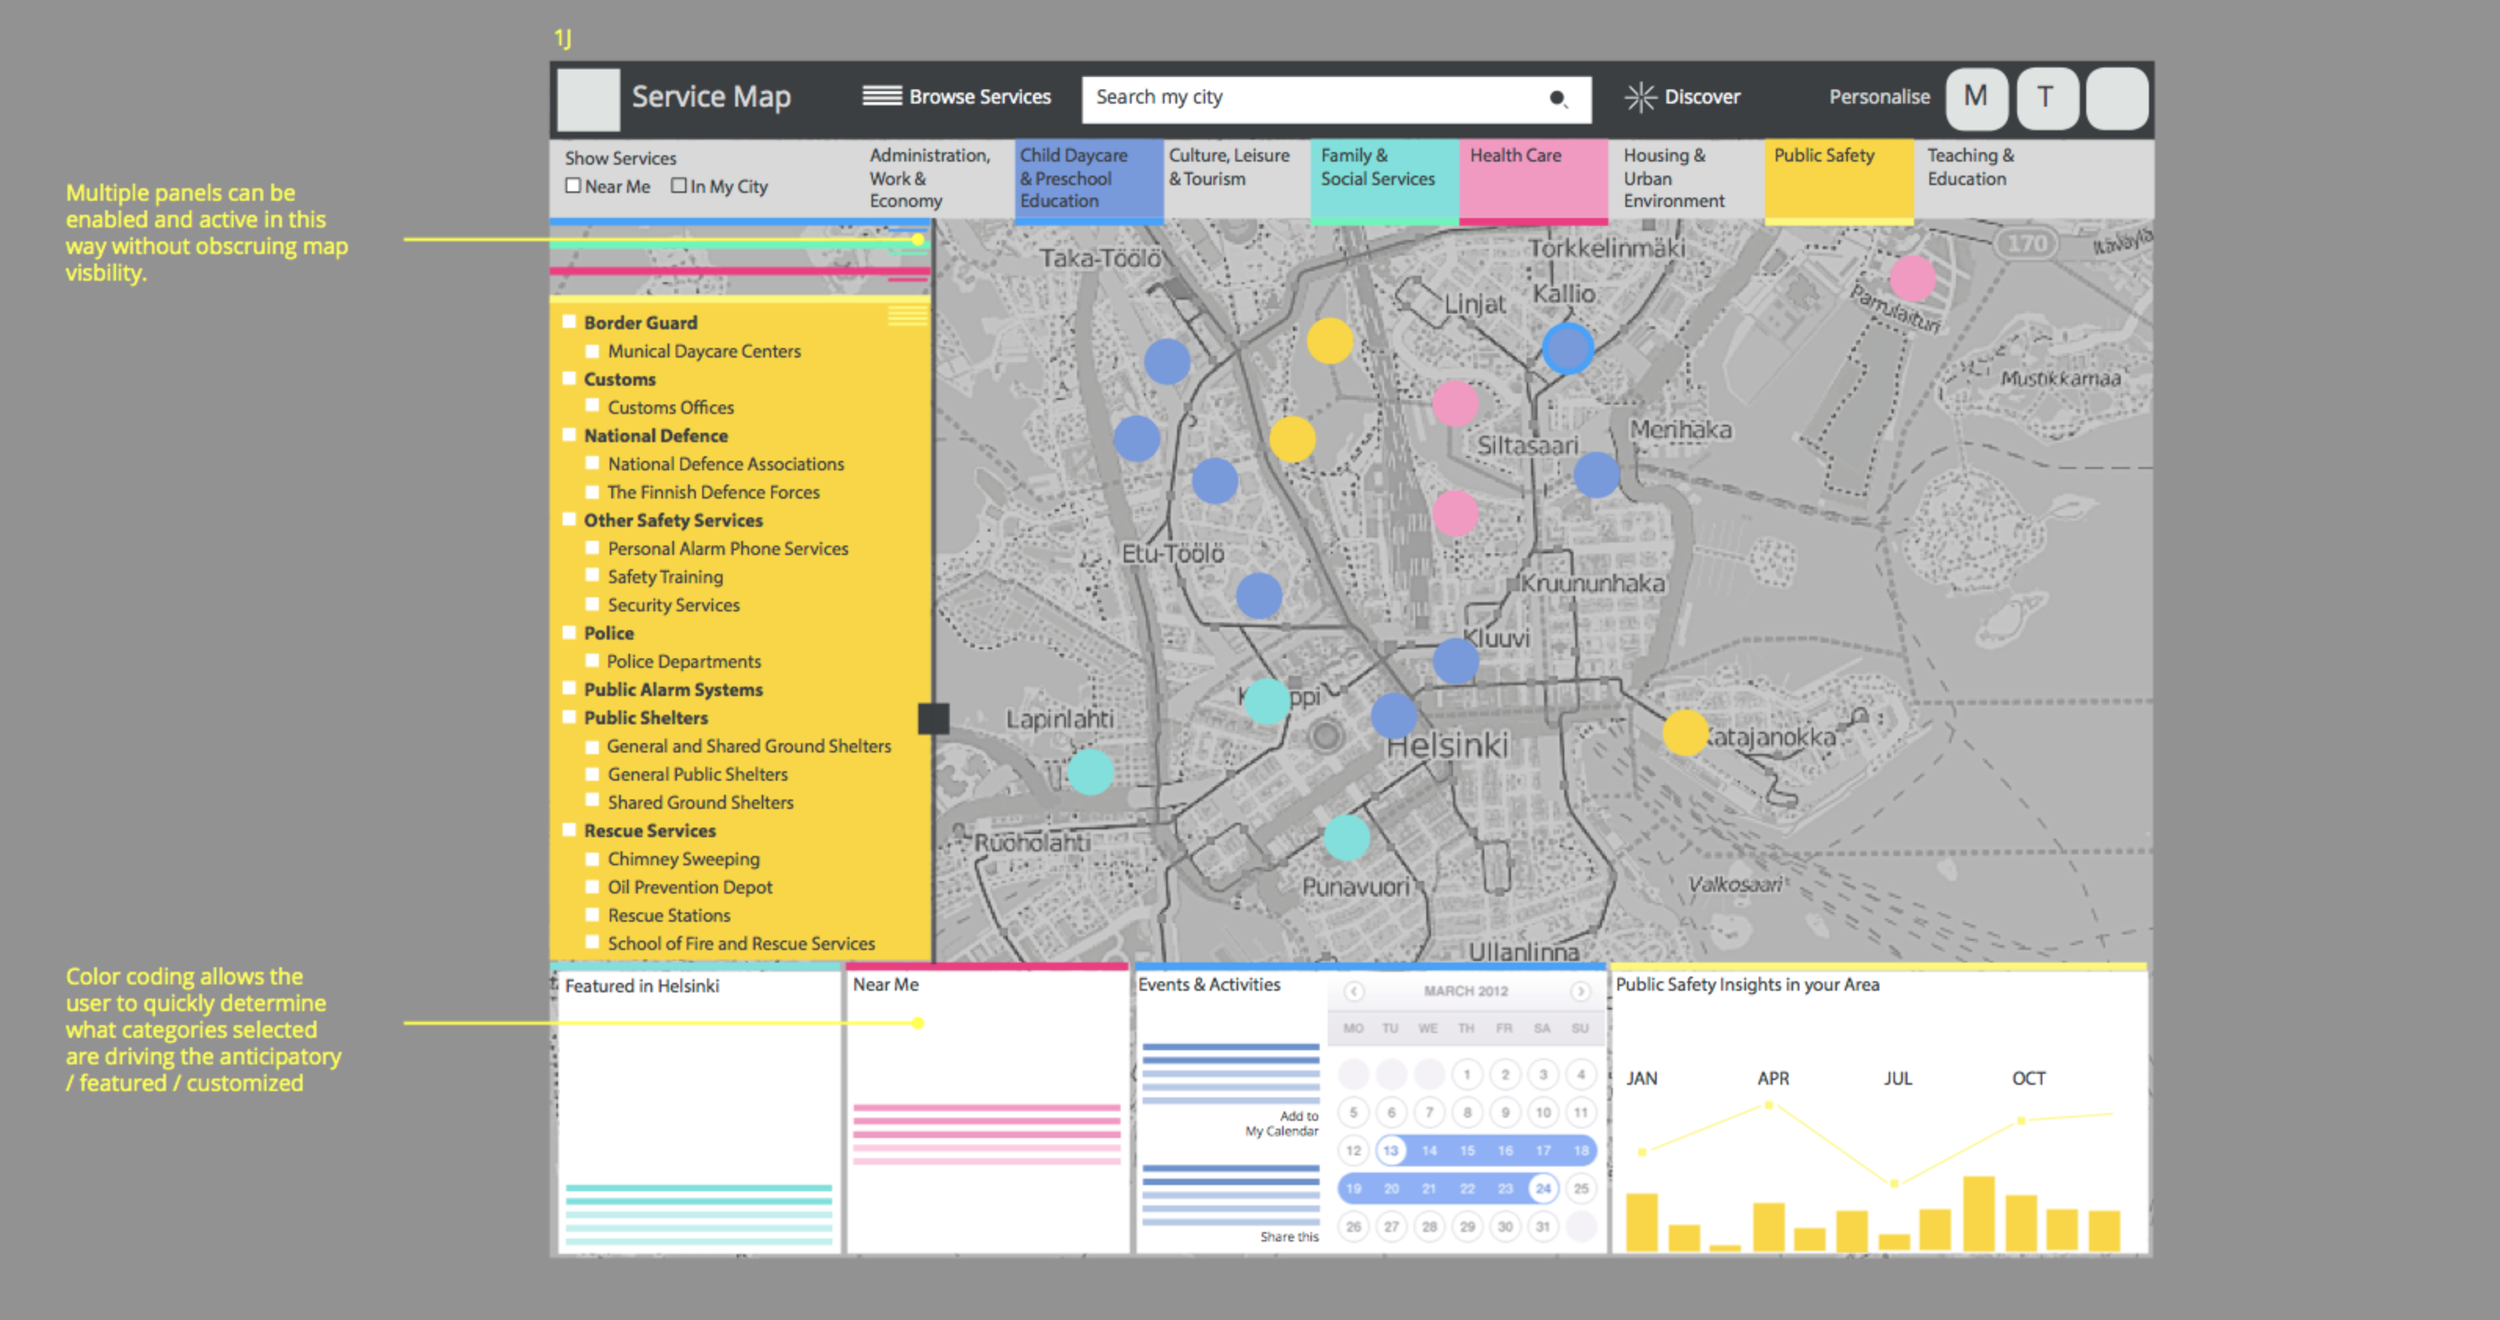Click the search magnifier icon

pyautogui.click(x=1558, y=98)
